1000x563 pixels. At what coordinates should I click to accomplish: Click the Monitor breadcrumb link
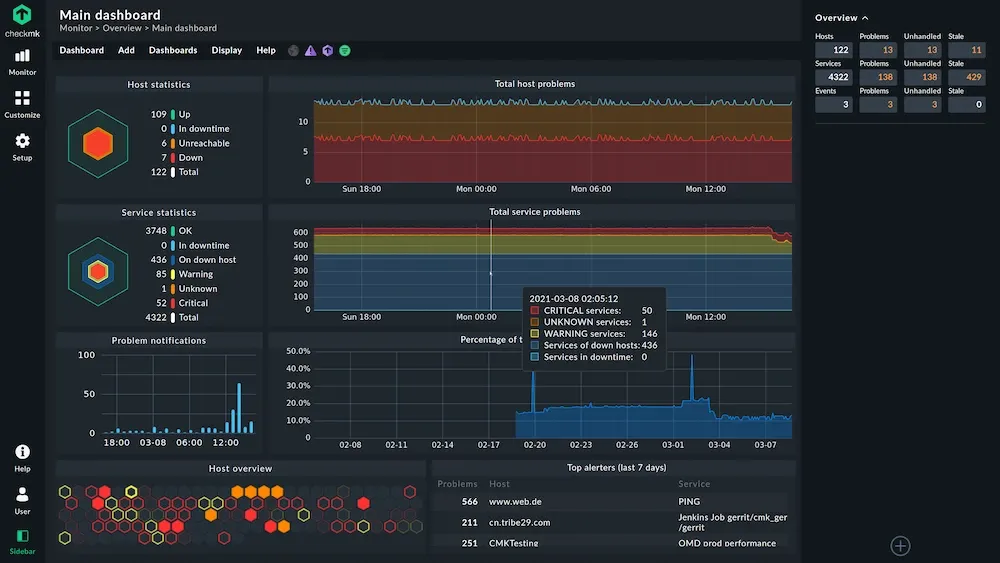[x=76, y=28]
